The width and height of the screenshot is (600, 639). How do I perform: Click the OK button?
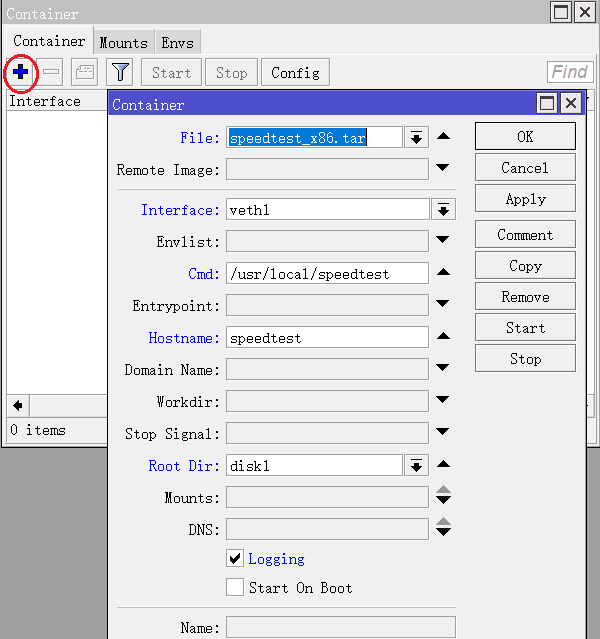coord(525,137)
